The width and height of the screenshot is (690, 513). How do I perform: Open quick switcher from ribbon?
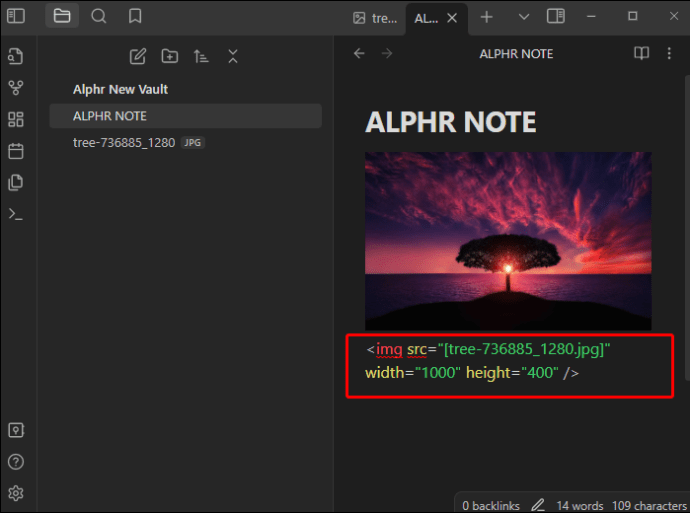tap(16, 56)
